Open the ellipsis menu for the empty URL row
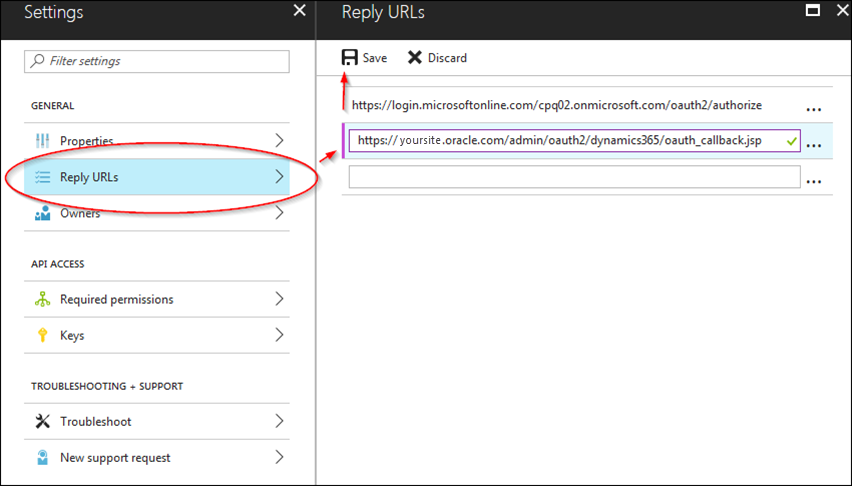Screen dimensions: 852x486 (x=813, y=182)
